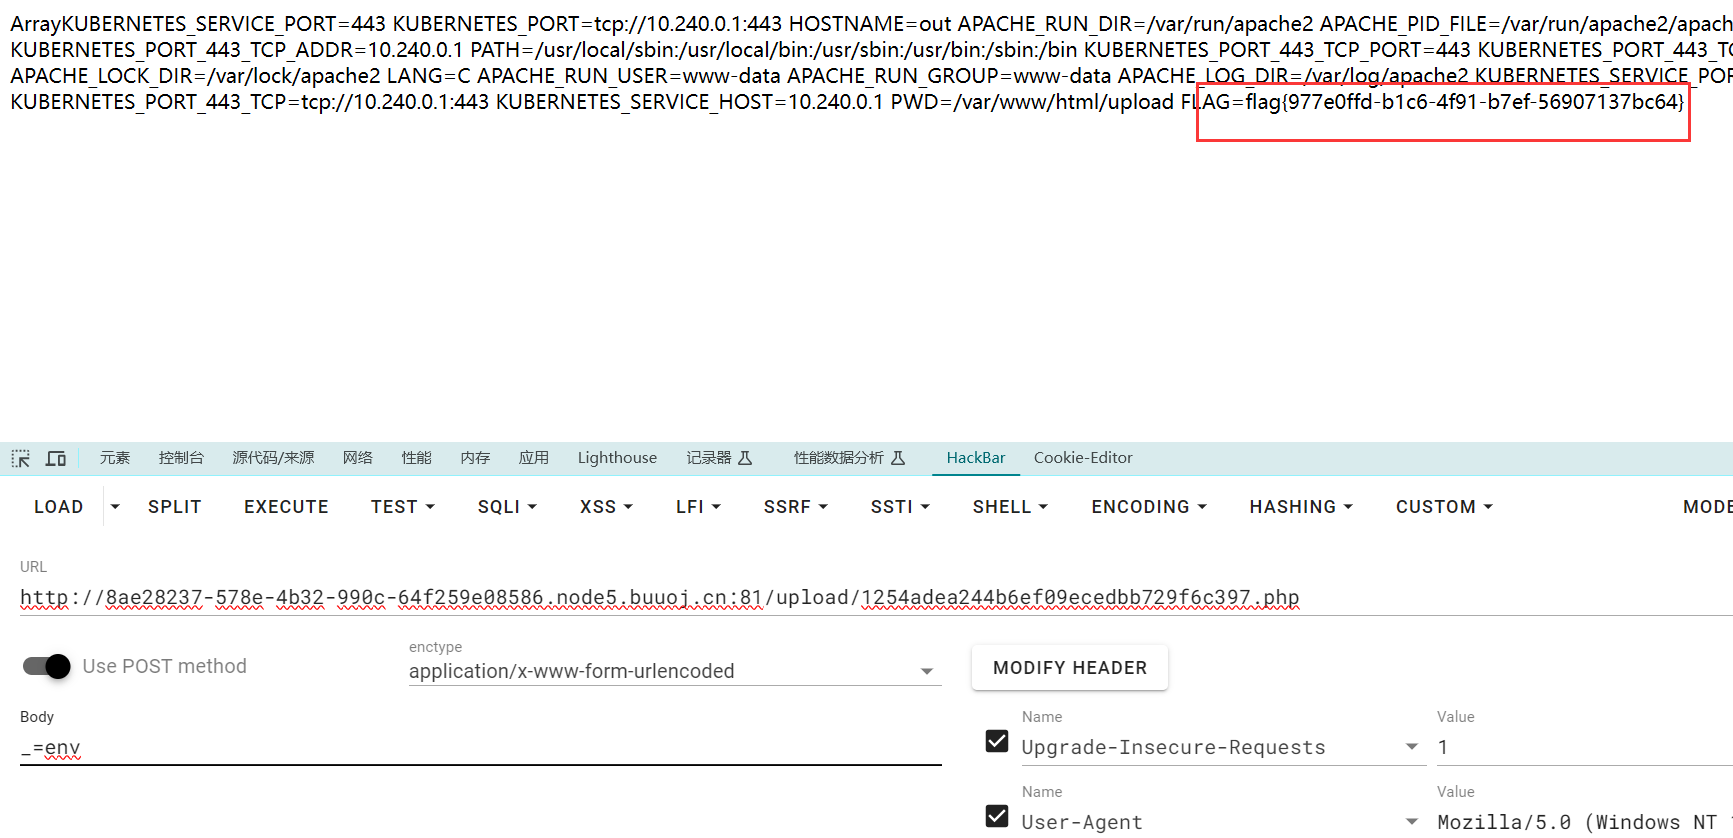This screenshot has width=1733, height=838.
Task: Open the Lighthouse tab
Action: [x=617, y=458]
